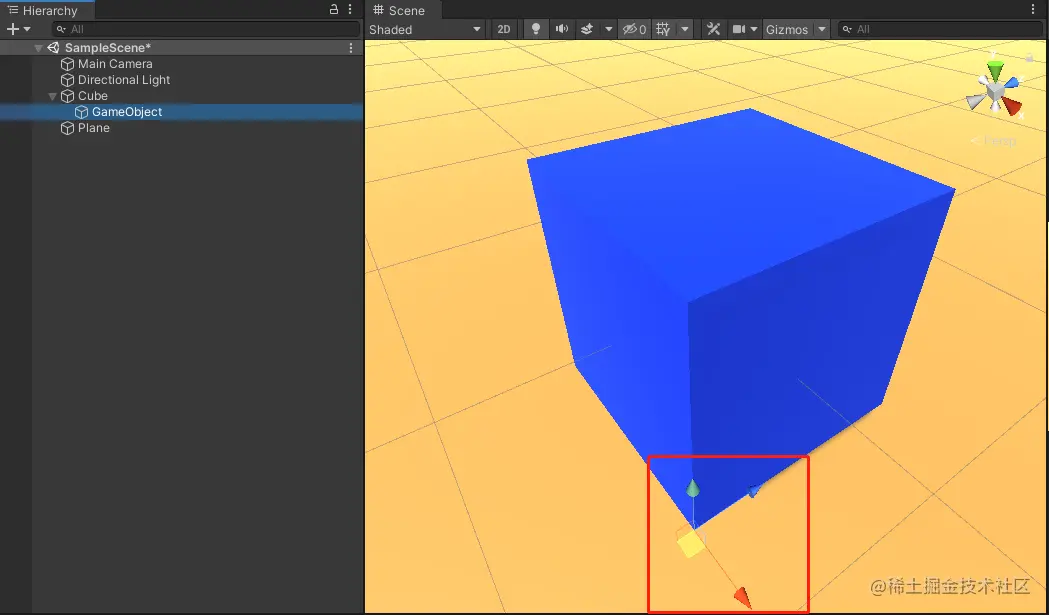This screenshot has width=1049, height=615.
Task: Open the Hierarchy panel options menu
Action: [x=350, y=9]
